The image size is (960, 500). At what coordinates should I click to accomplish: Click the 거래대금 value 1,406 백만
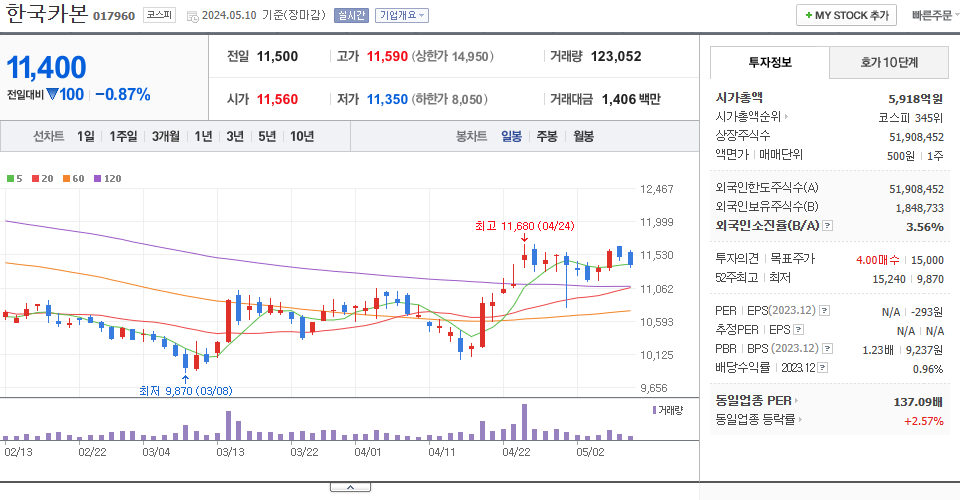click(x=631, y=99)
